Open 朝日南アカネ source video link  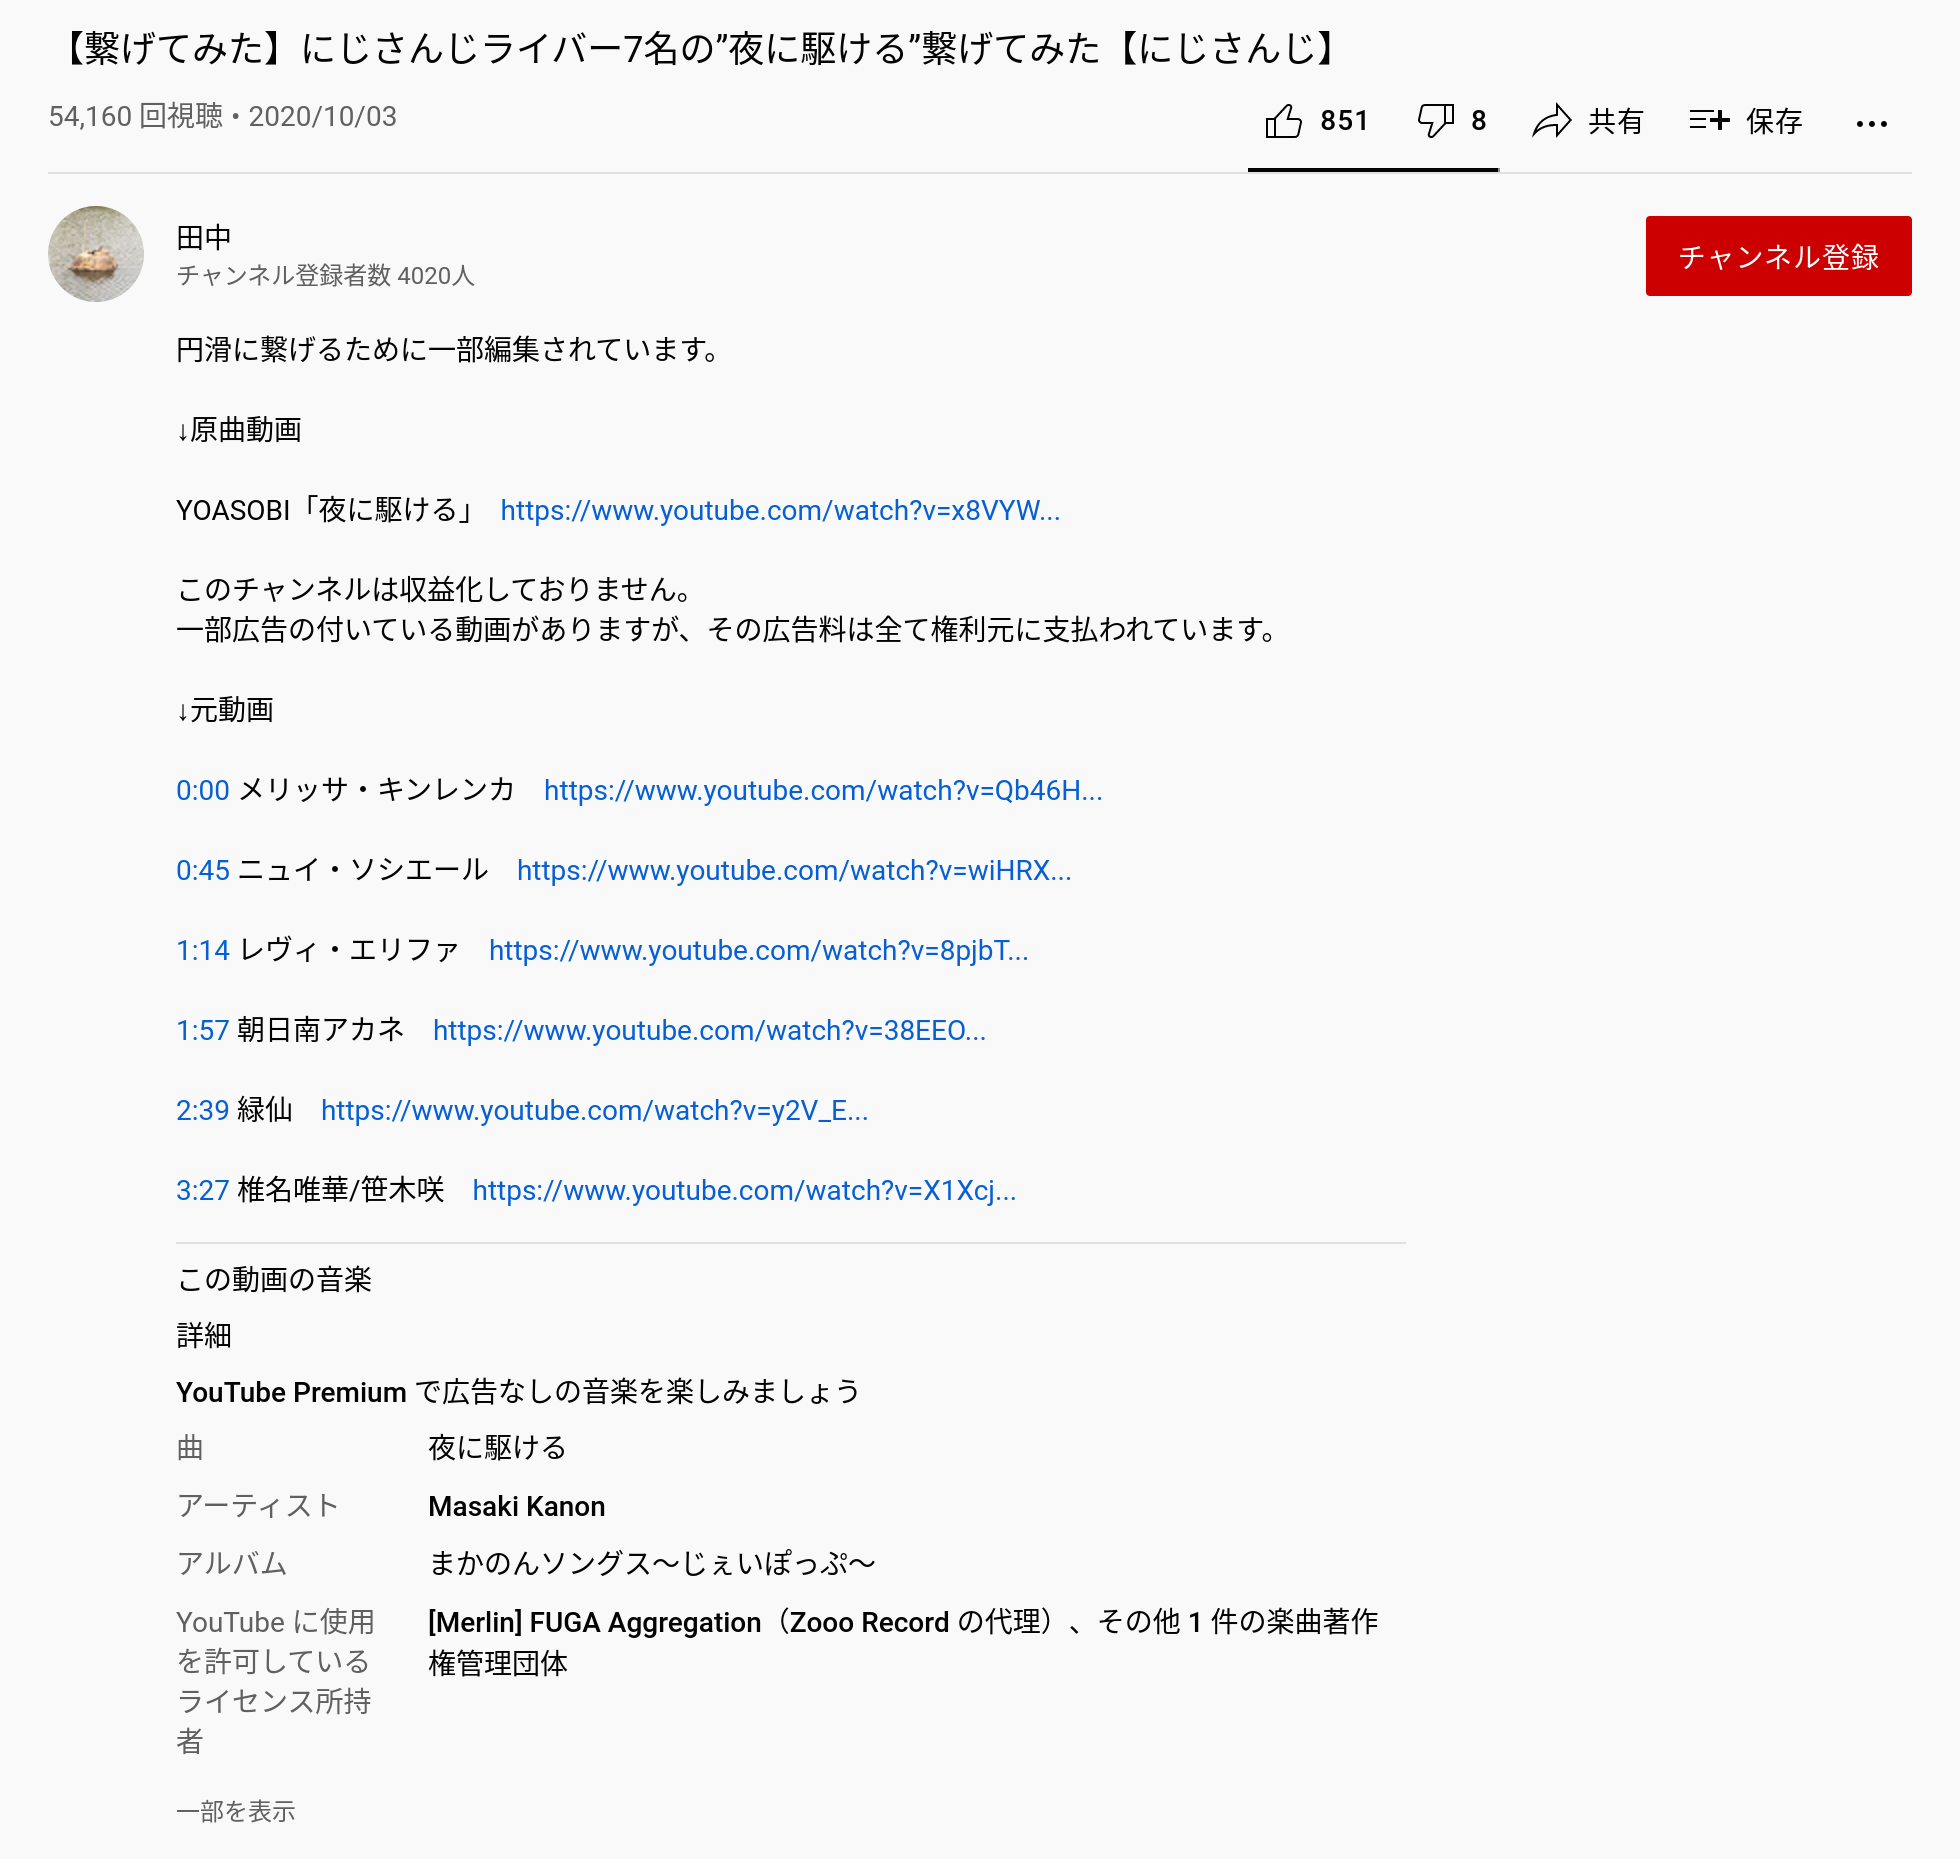(x=709, y=1030)
